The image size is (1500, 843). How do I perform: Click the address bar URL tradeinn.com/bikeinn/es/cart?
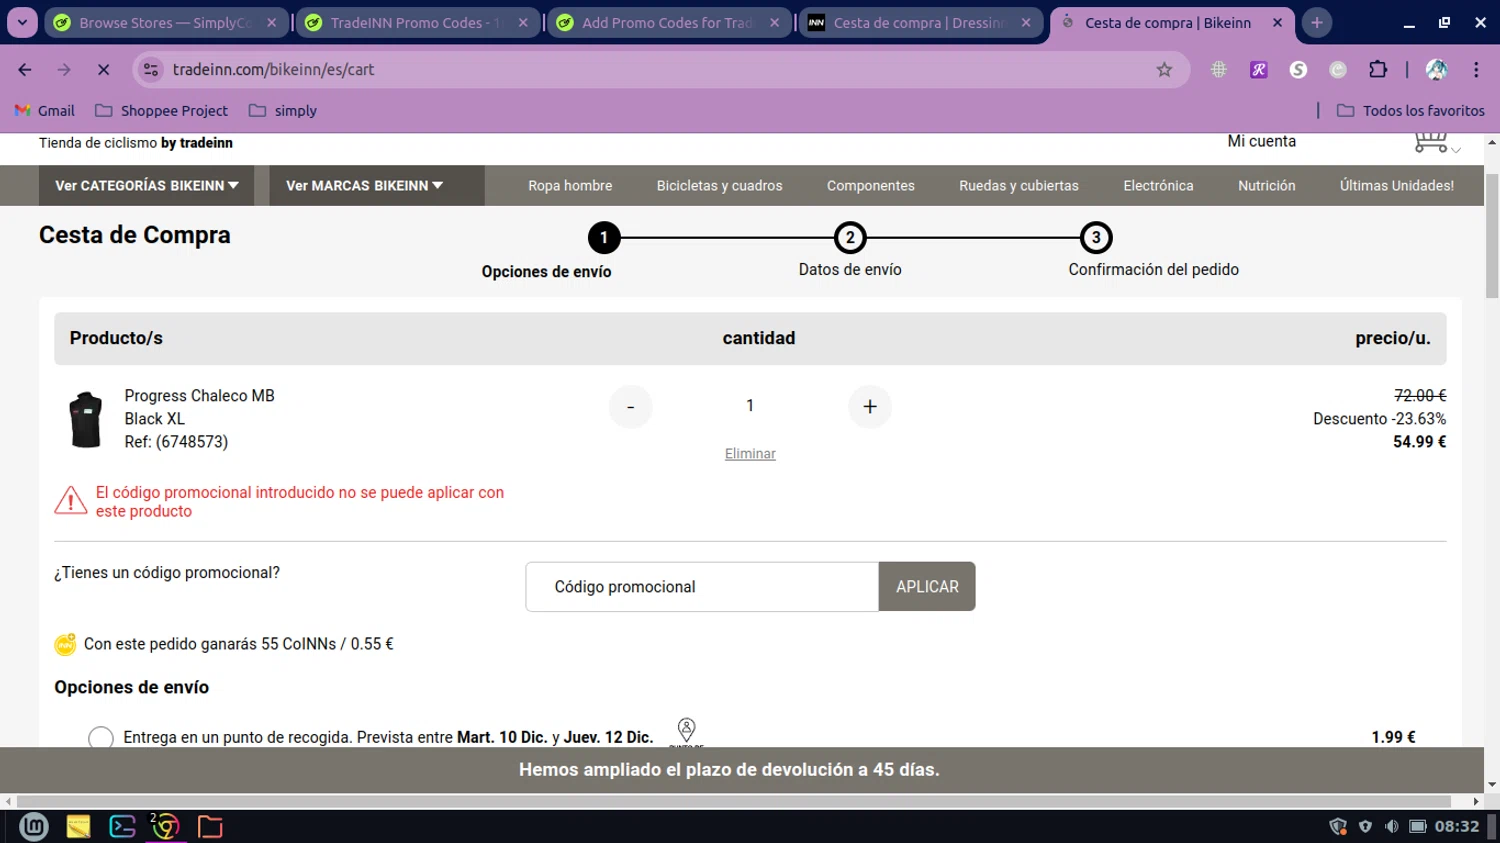(x=273, y=69)
